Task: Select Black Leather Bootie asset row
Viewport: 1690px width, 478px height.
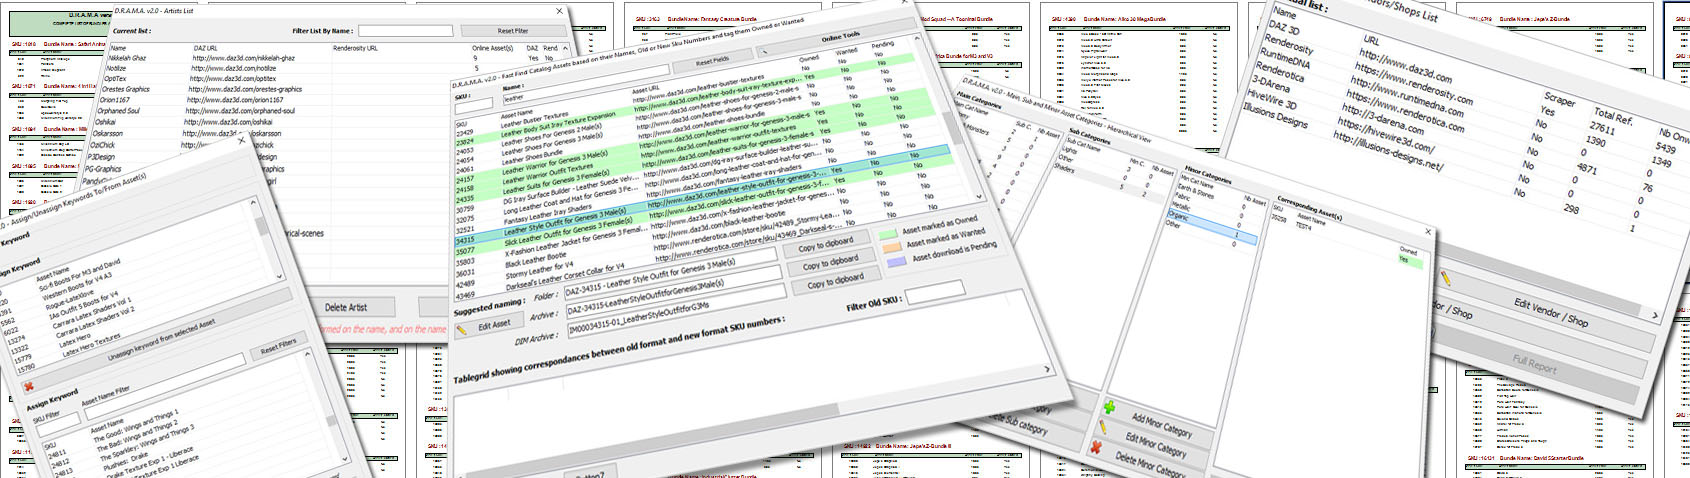Action: pyautogui.click(x=535, y=259)
